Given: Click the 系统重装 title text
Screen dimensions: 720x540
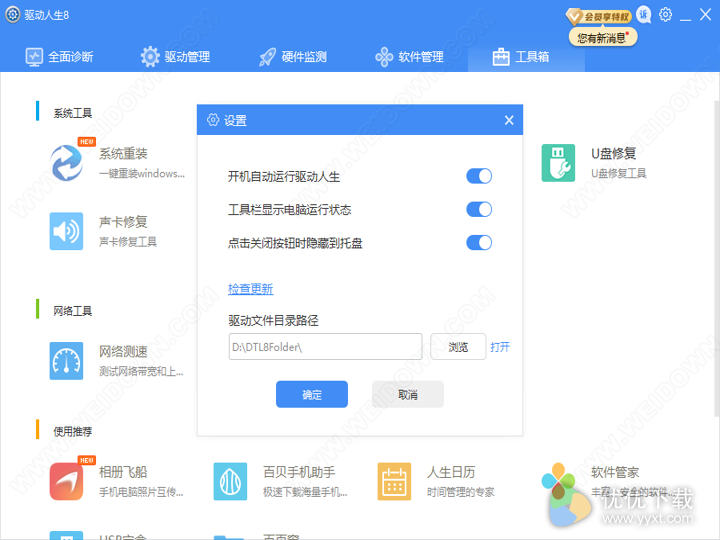Looking at the screenshot, I should pos(123,154).
